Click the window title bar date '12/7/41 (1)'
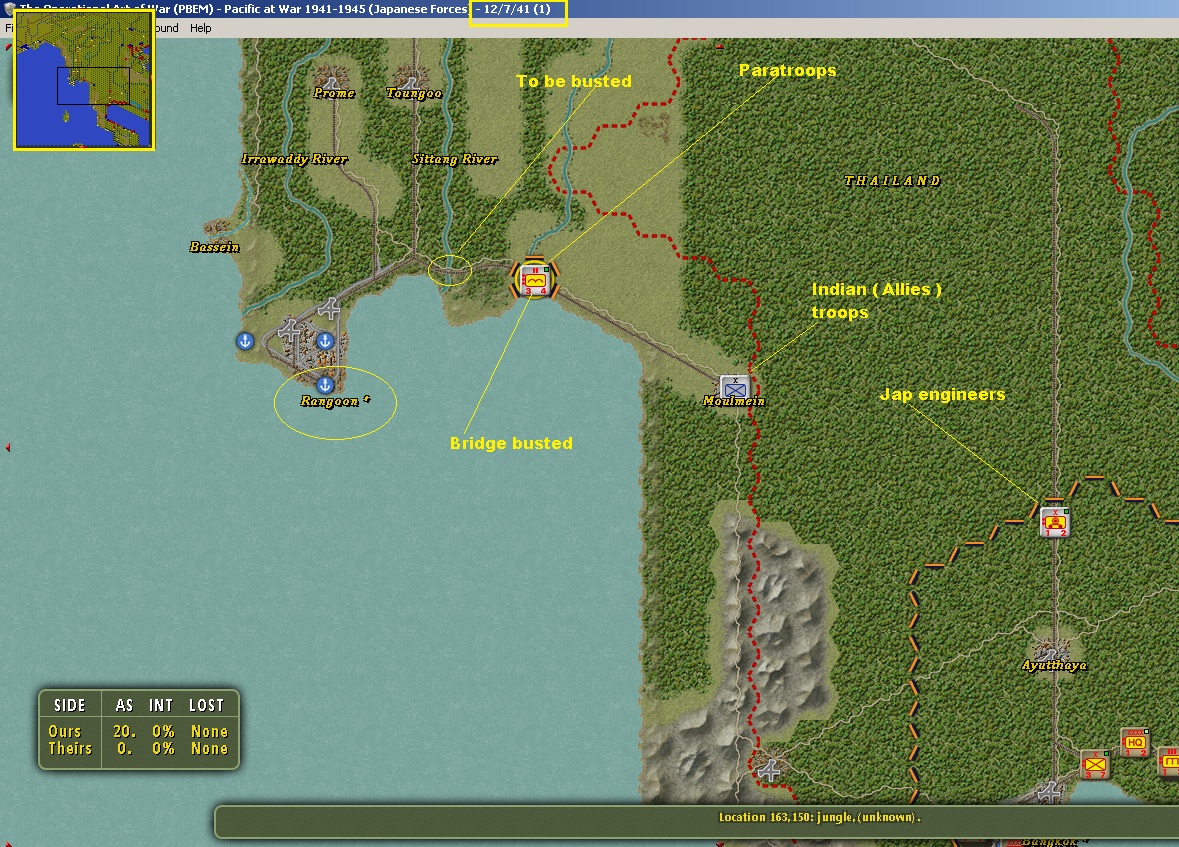The image size is (1179, 847). click(x=517, y=9)
